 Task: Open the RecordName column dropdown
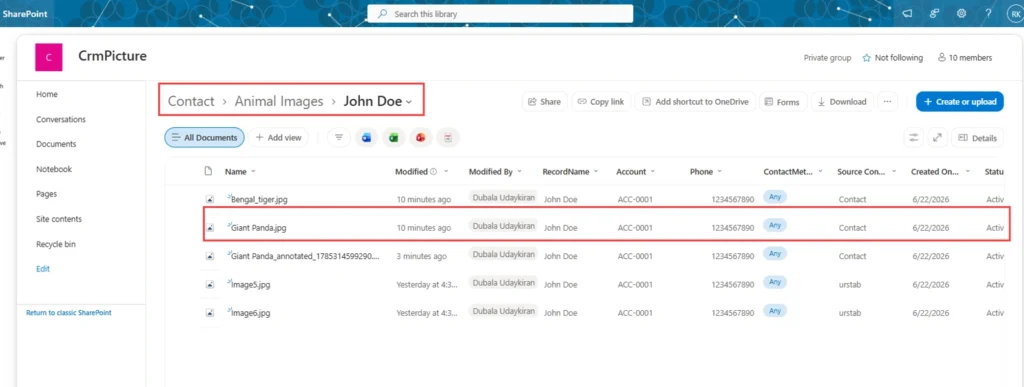pos(596,172)
